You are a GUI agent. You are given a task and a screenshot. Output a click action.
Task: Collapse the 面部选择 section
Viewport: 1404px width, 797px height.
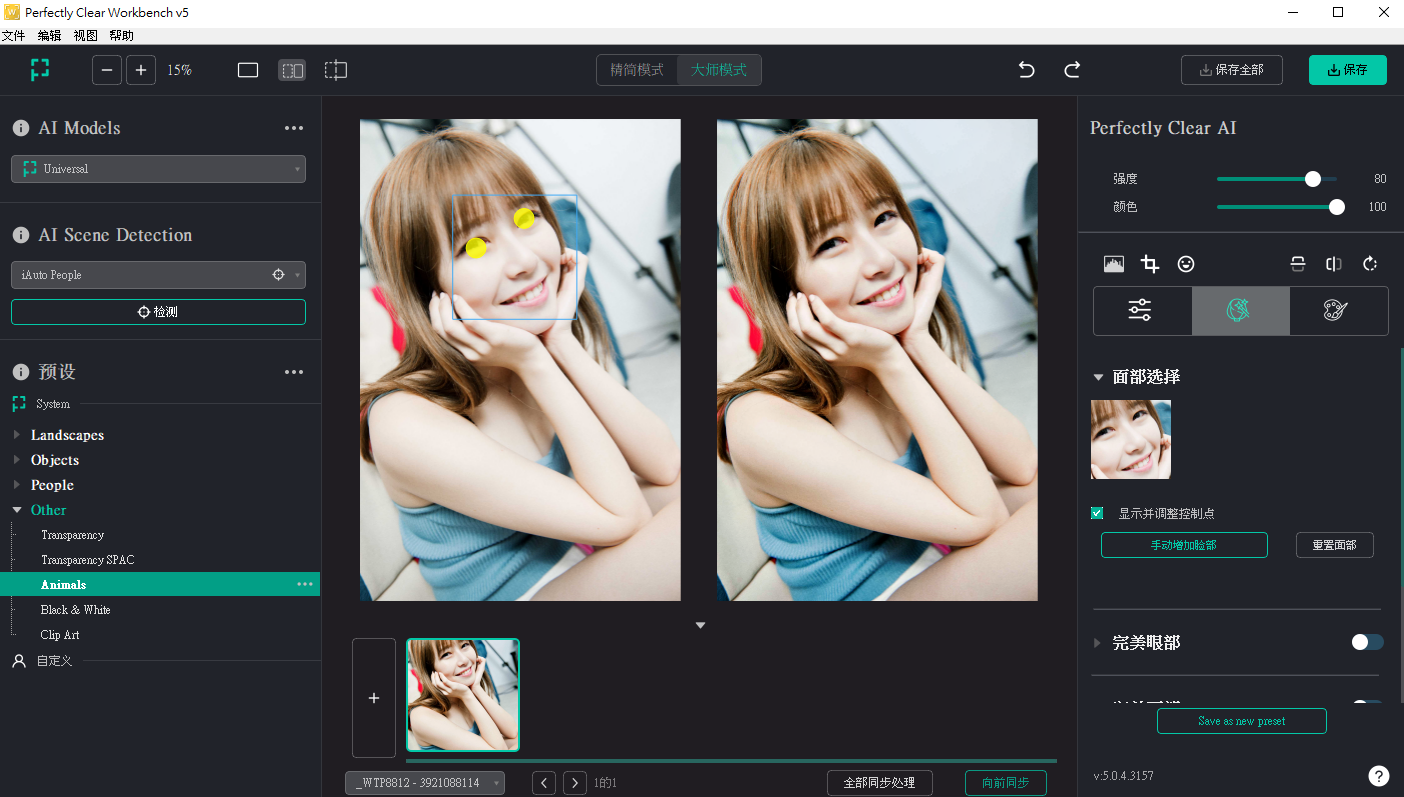click(1098, 377)
